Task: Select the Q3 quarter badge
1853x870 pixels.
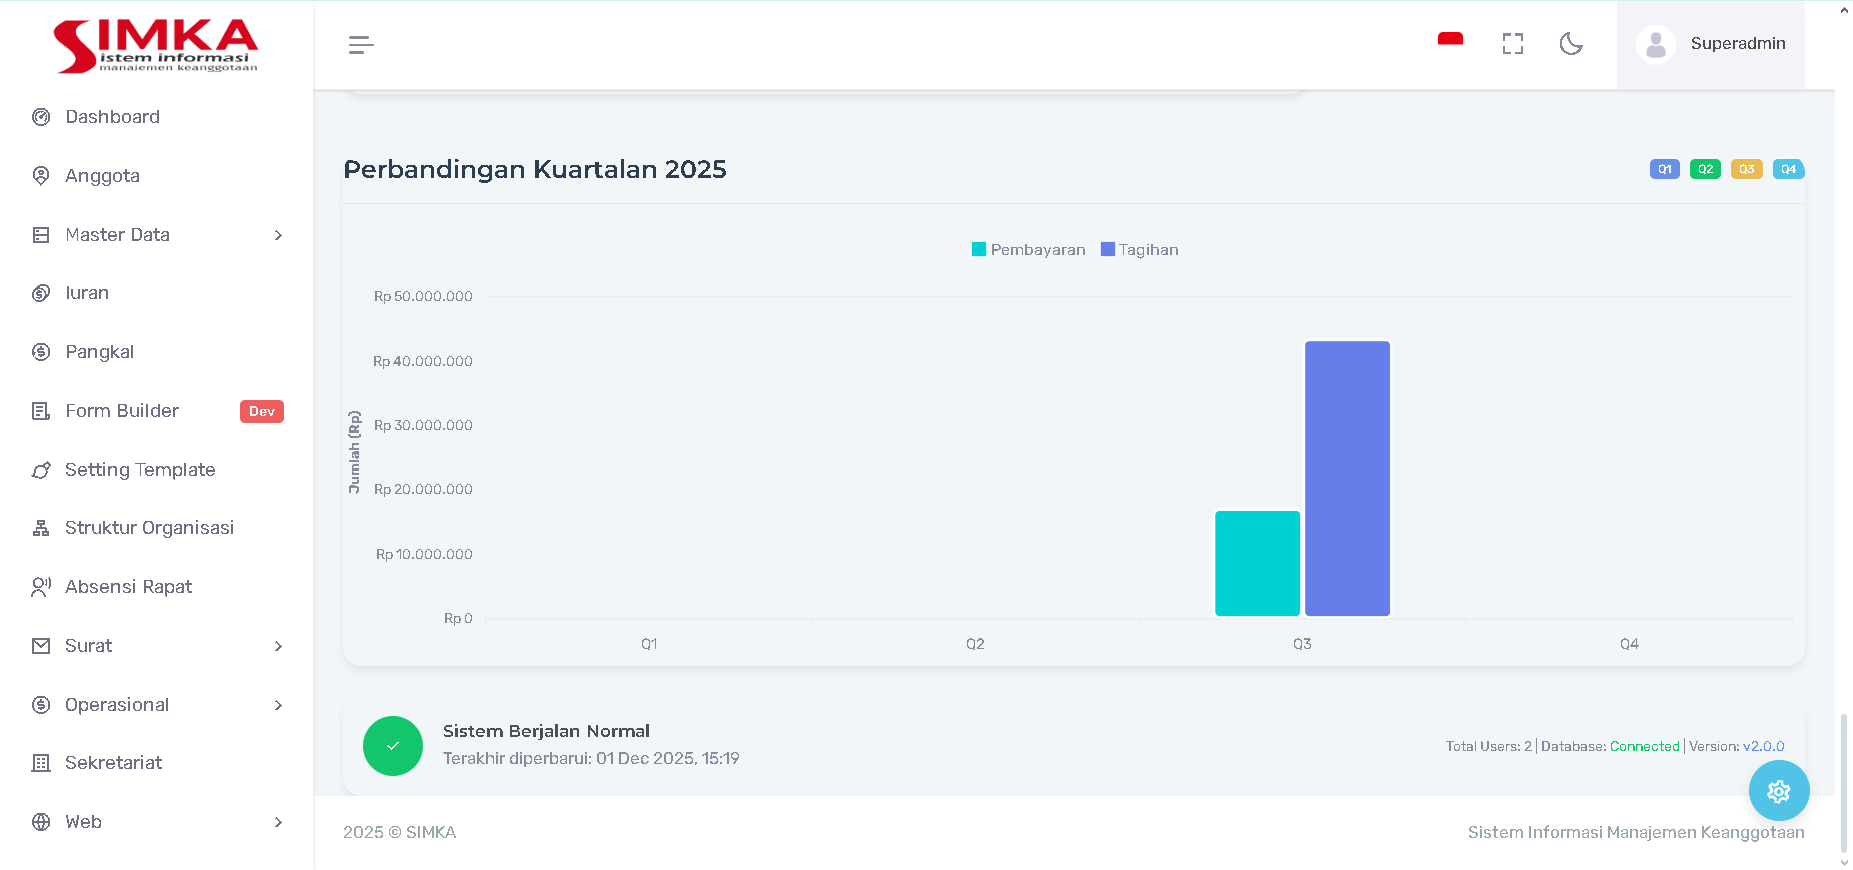Action: 1746,169
